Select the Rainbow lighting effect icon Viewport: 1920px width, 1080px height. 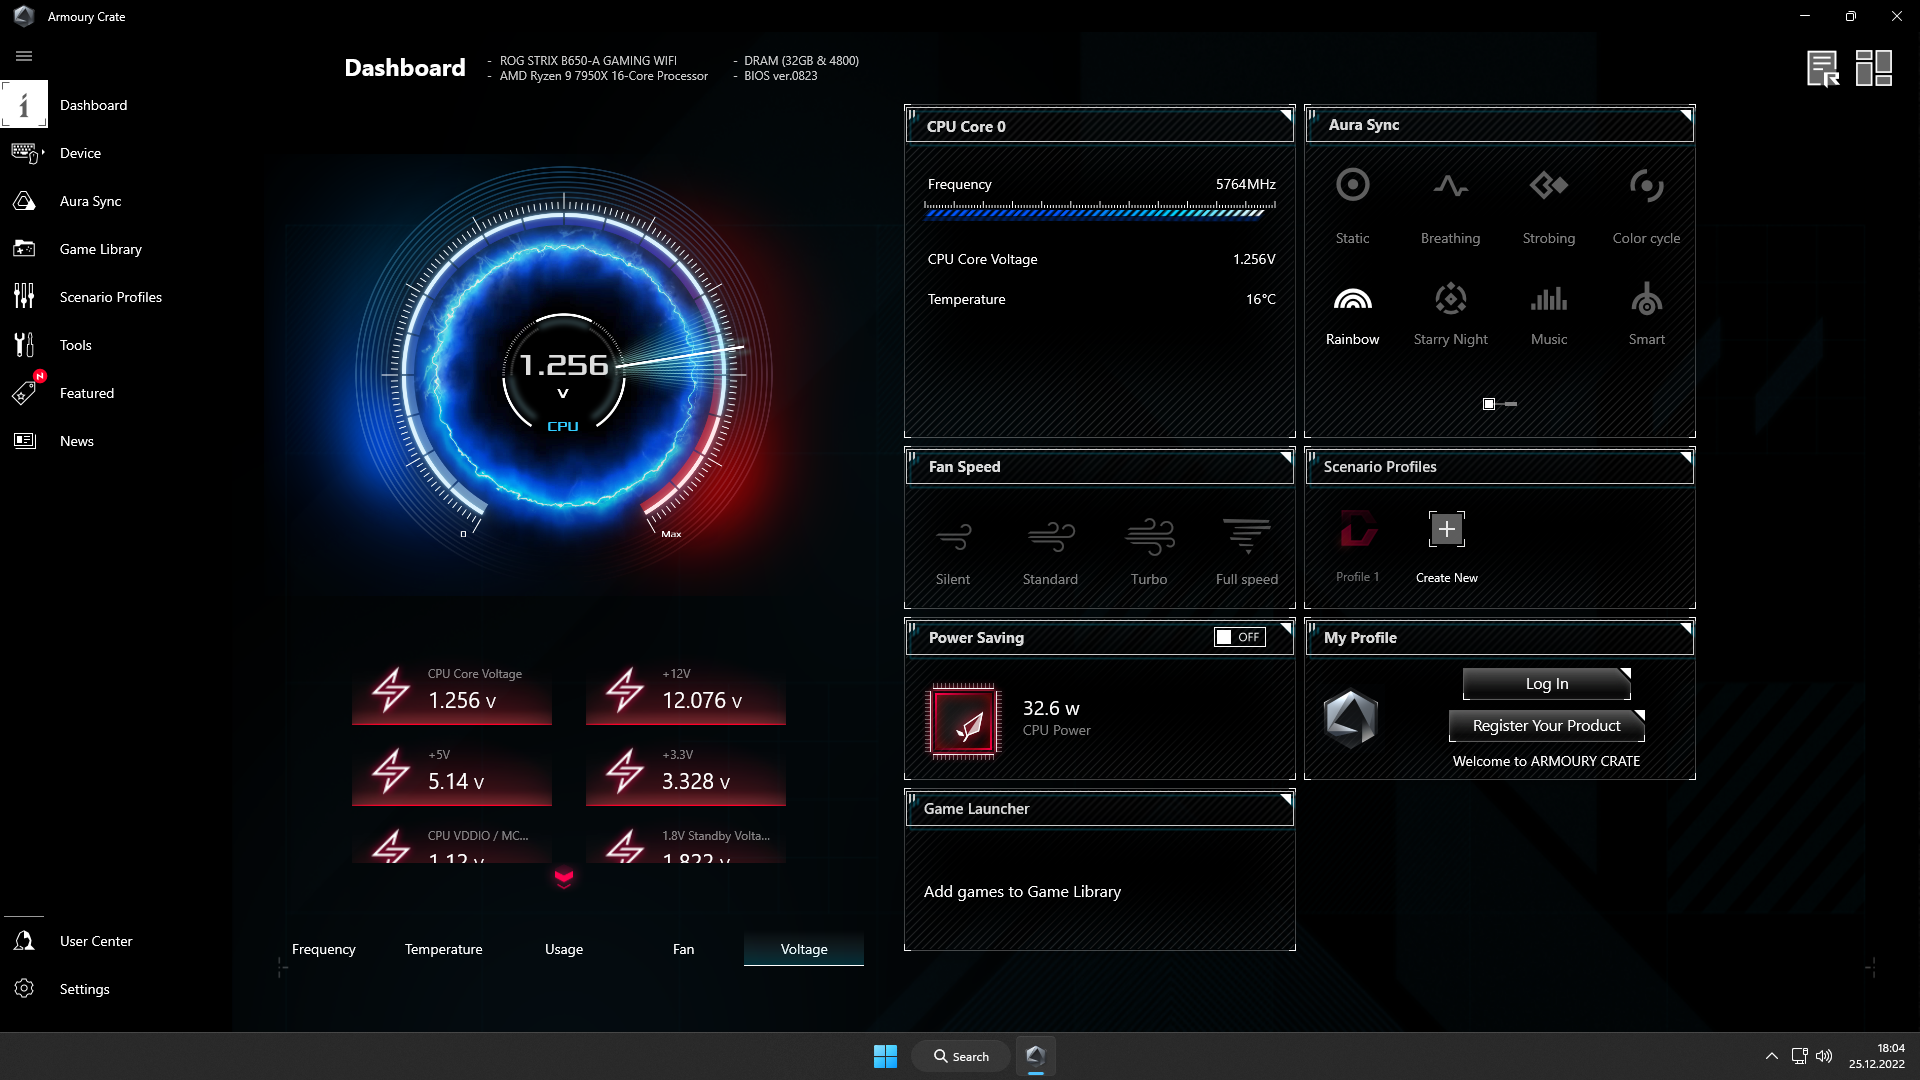pyautogui.click(x=1352, y=300)
